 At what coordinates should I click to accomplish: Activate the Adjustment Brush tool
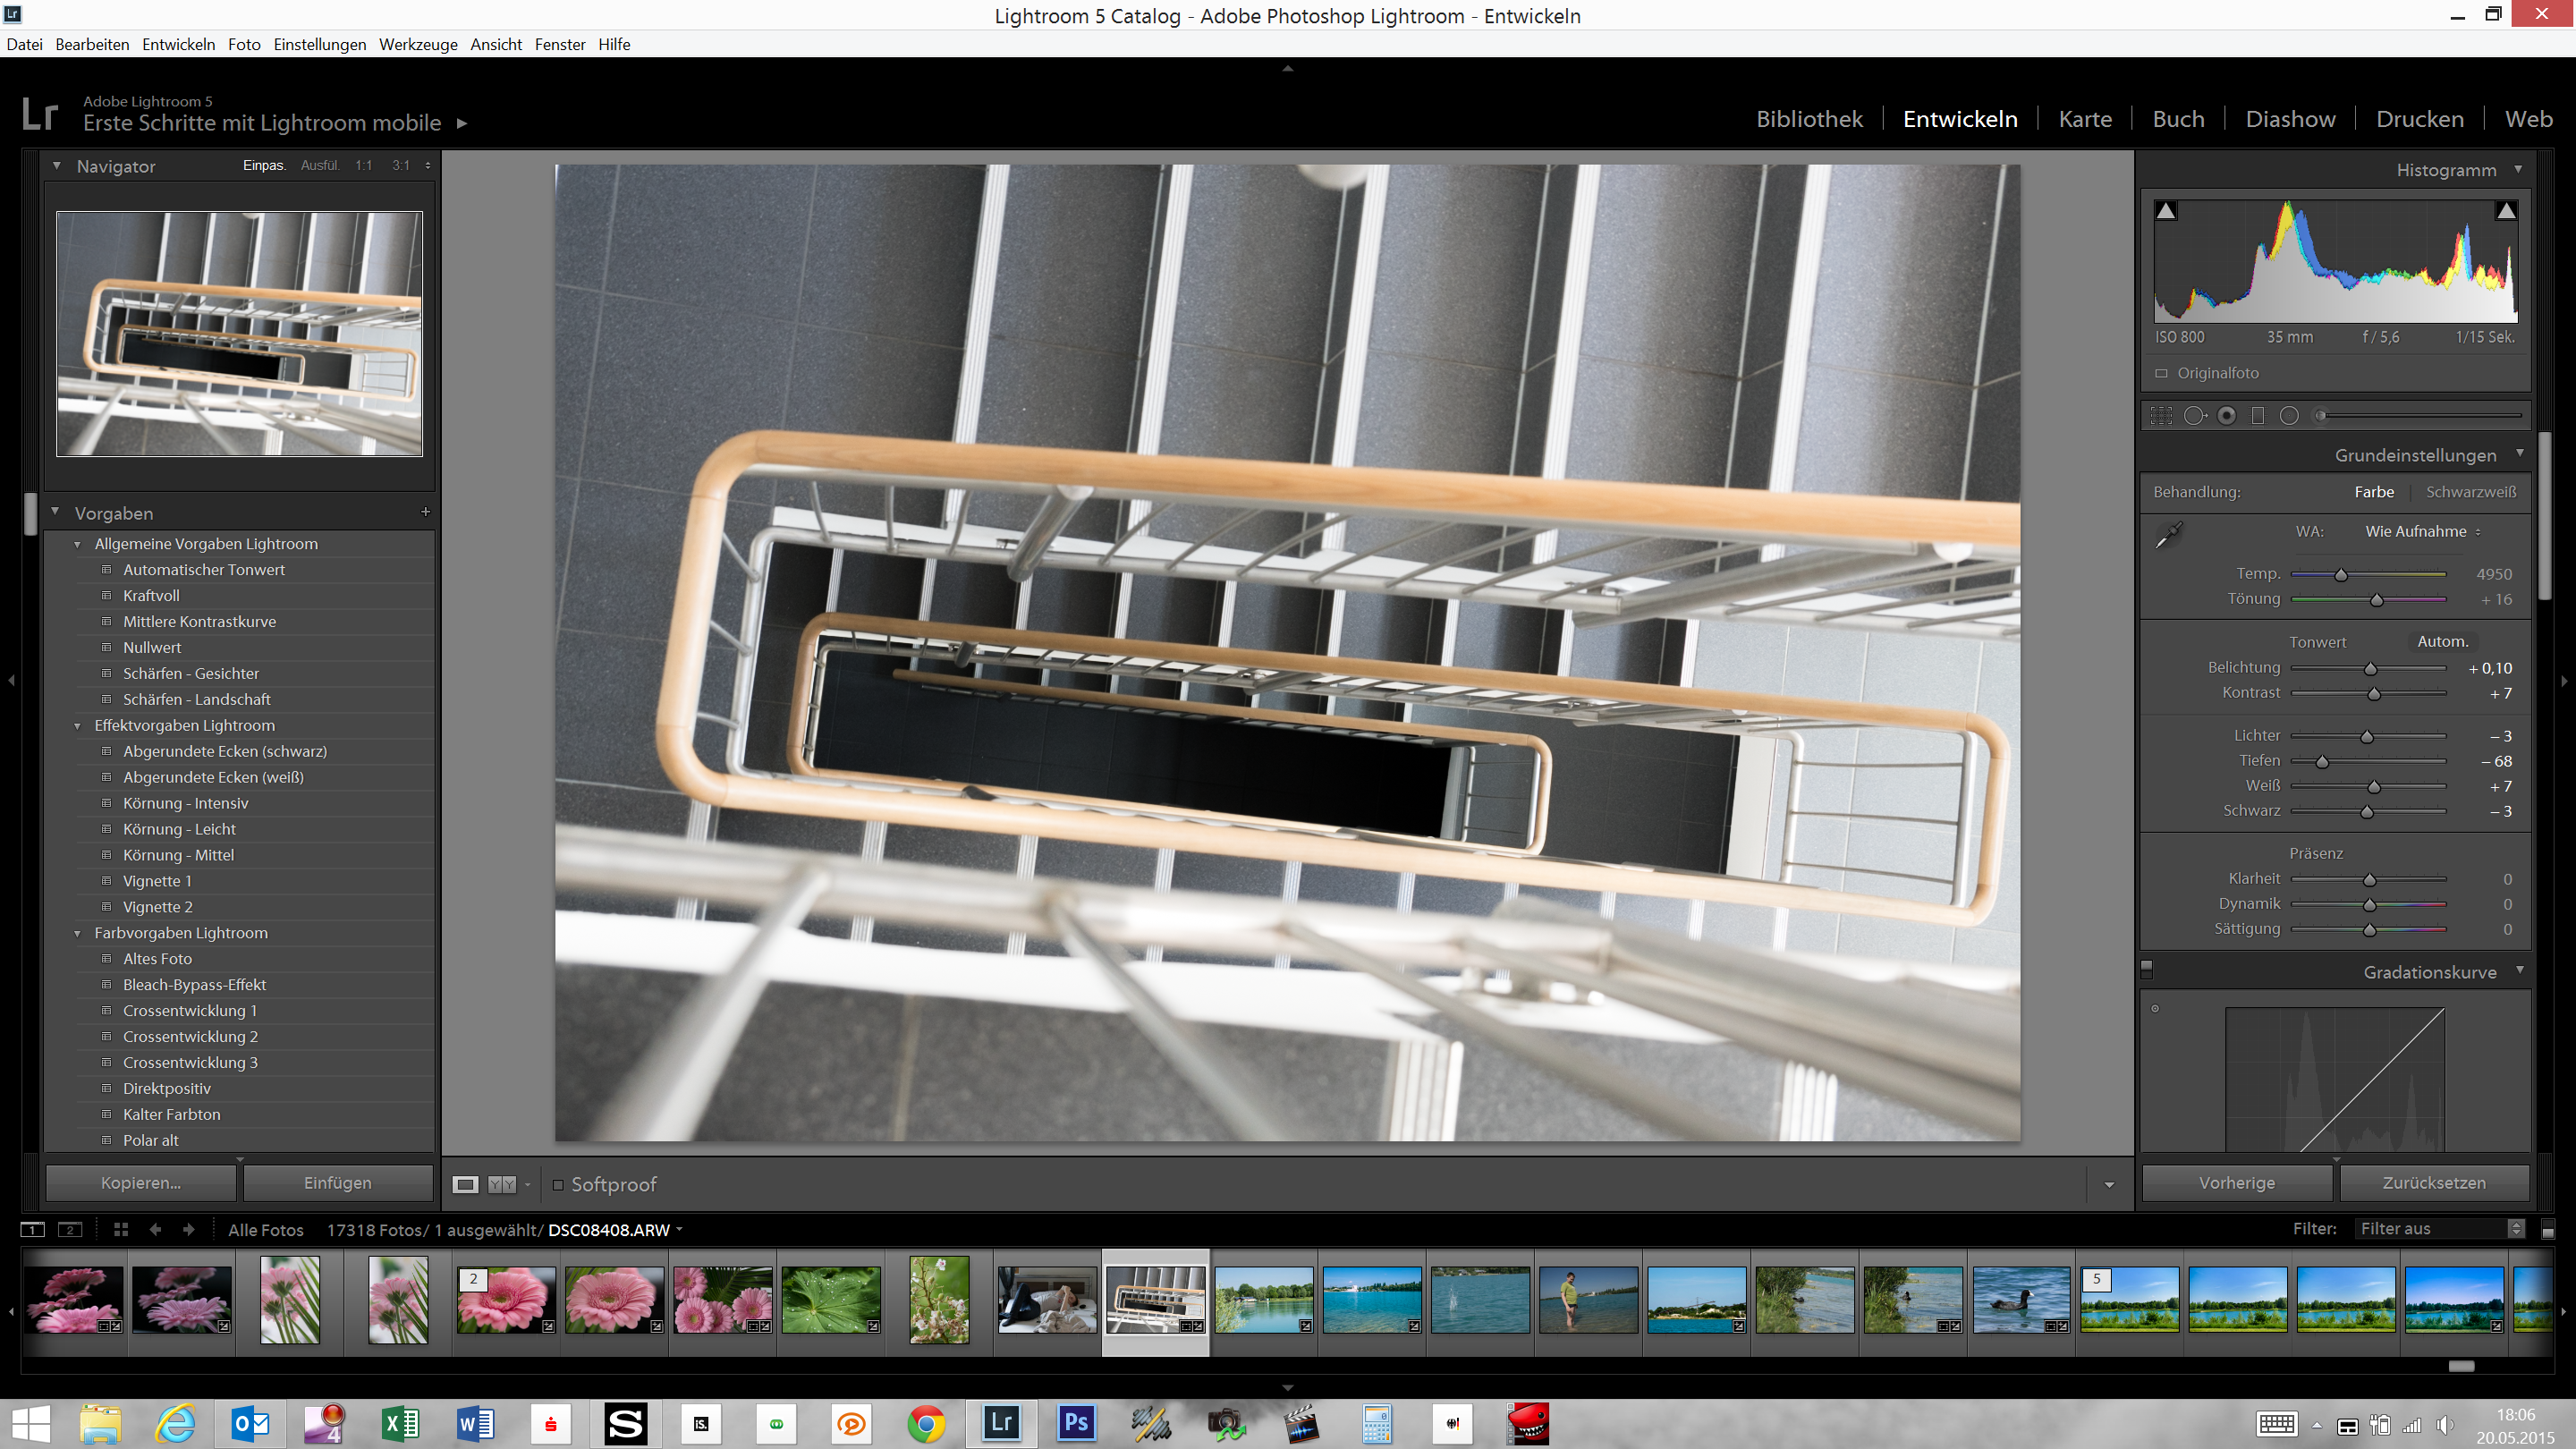[2319, 416]
